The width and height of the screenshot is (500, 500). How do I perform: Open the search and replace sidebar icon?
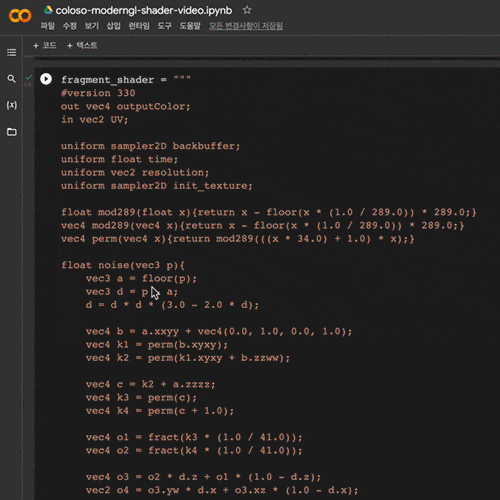point(11,79)
